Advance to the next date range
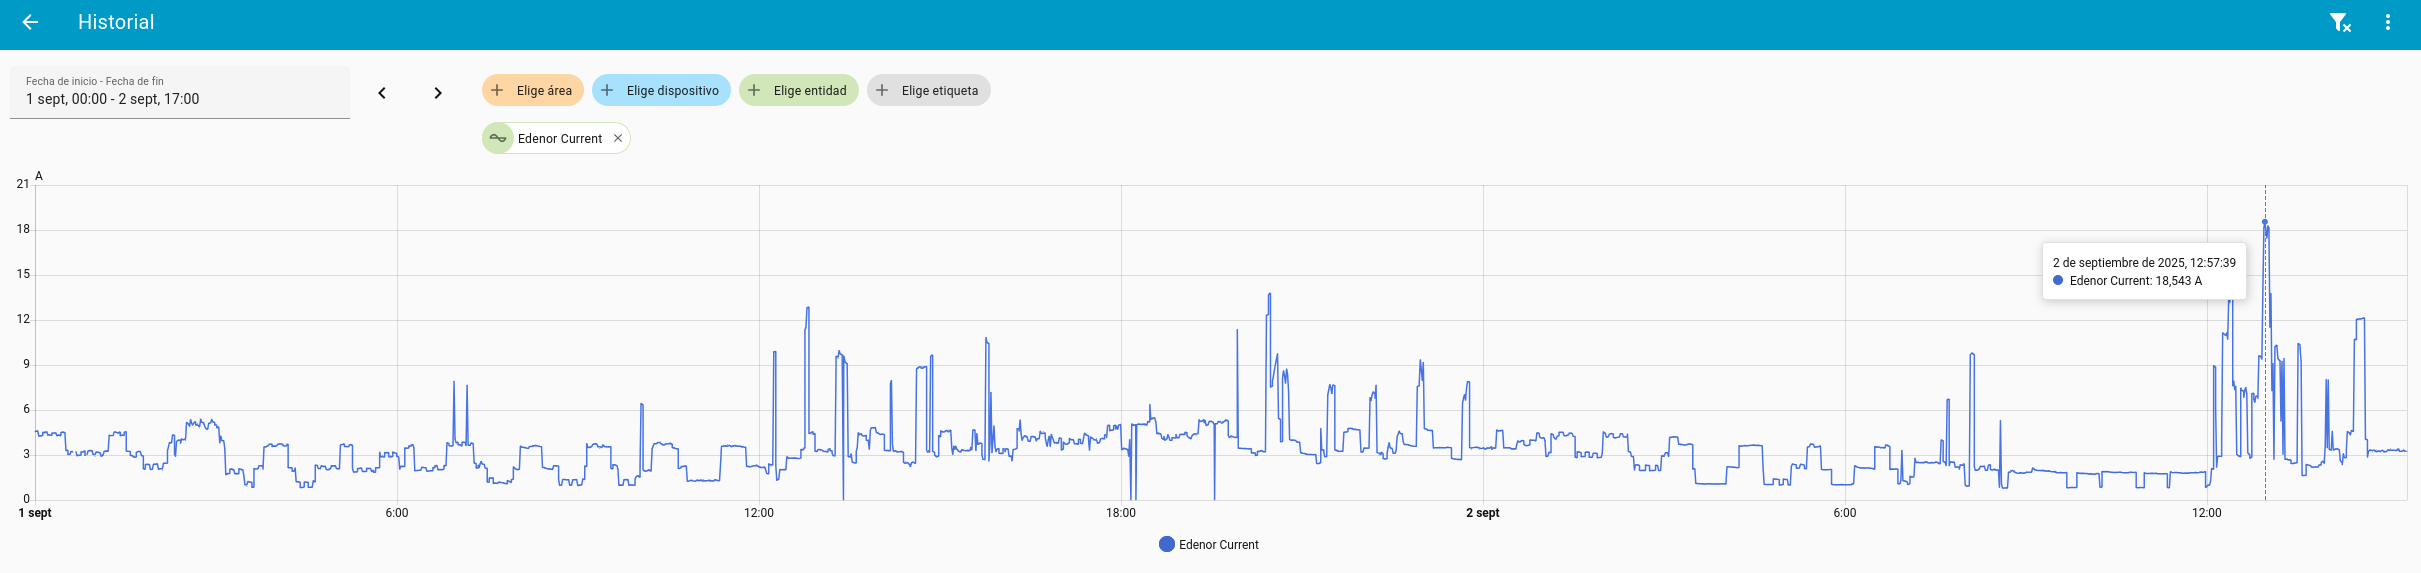 click(x=438, y=93)
